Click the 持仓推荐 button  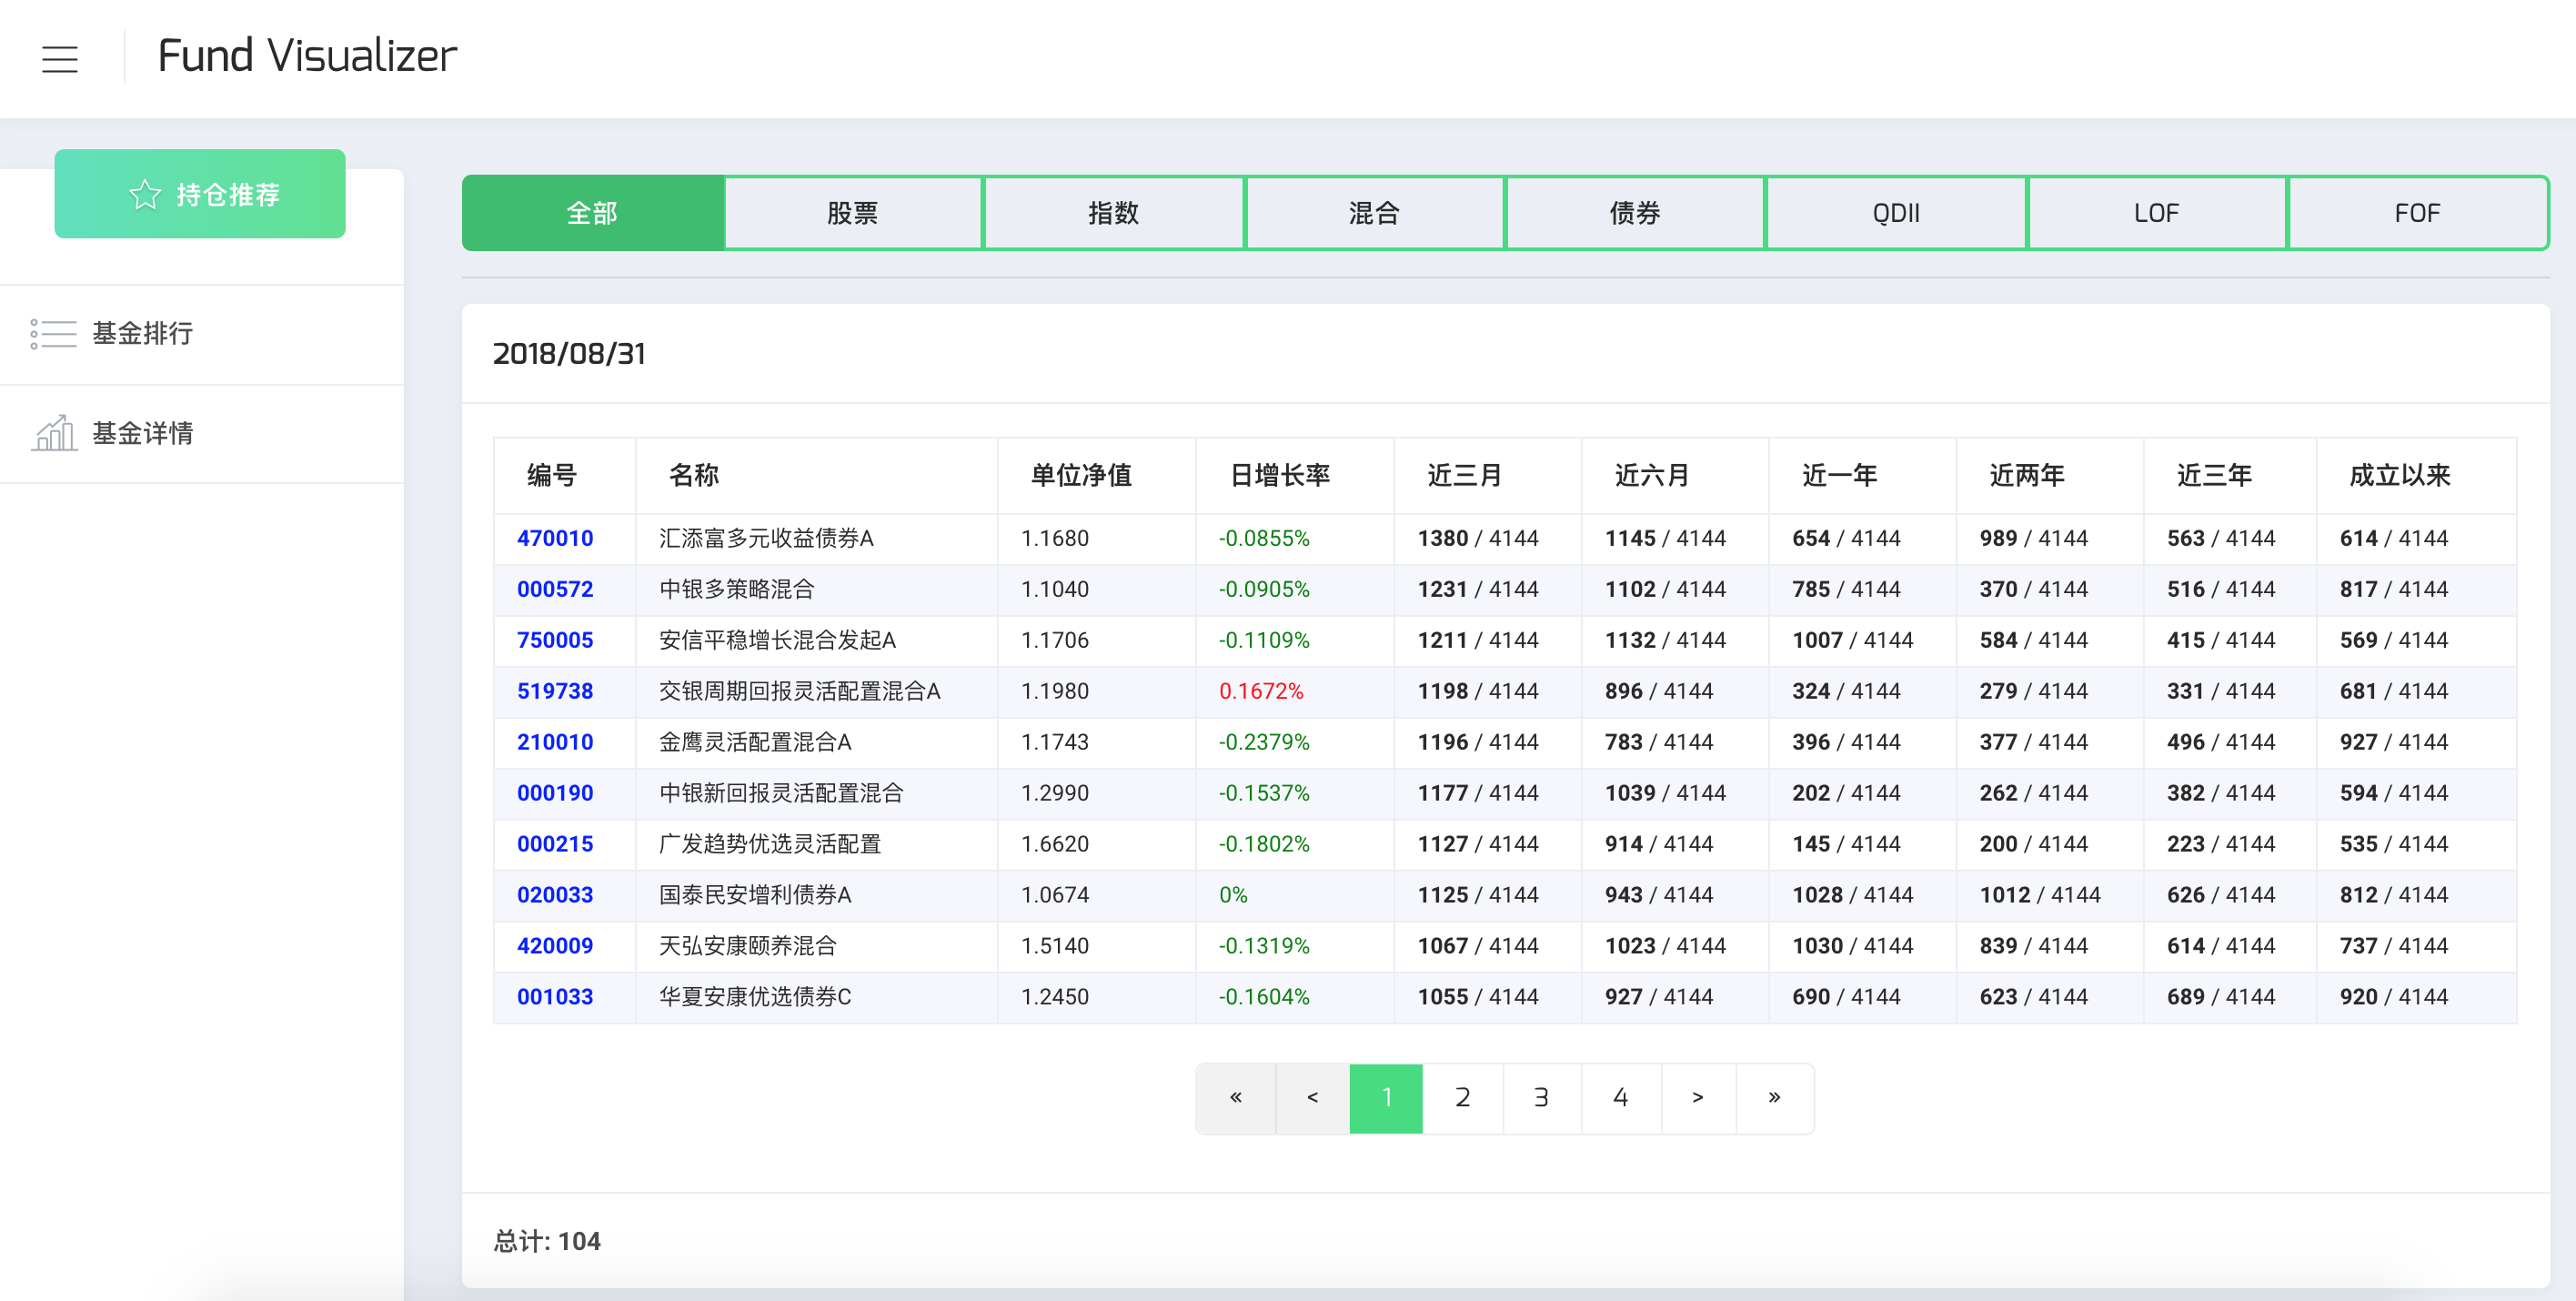pos(200,194)
